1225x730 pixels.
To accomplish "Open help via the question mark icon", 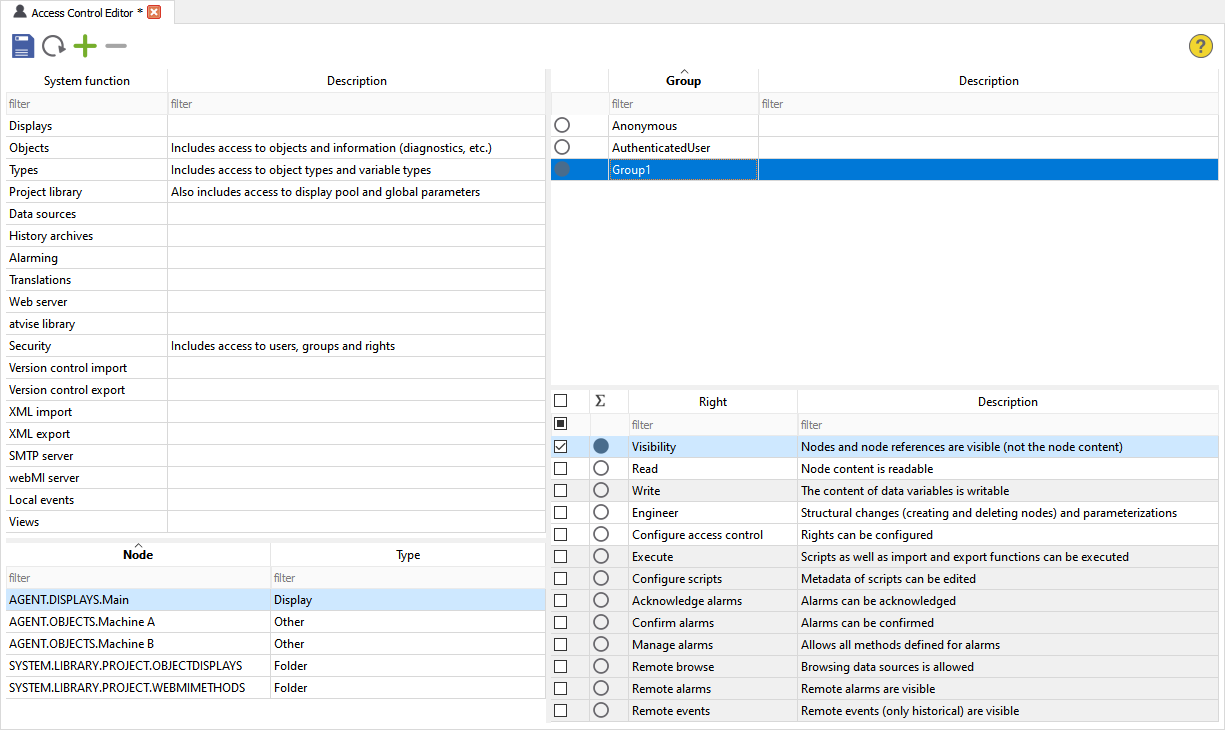I will [x=1200, y=45].
